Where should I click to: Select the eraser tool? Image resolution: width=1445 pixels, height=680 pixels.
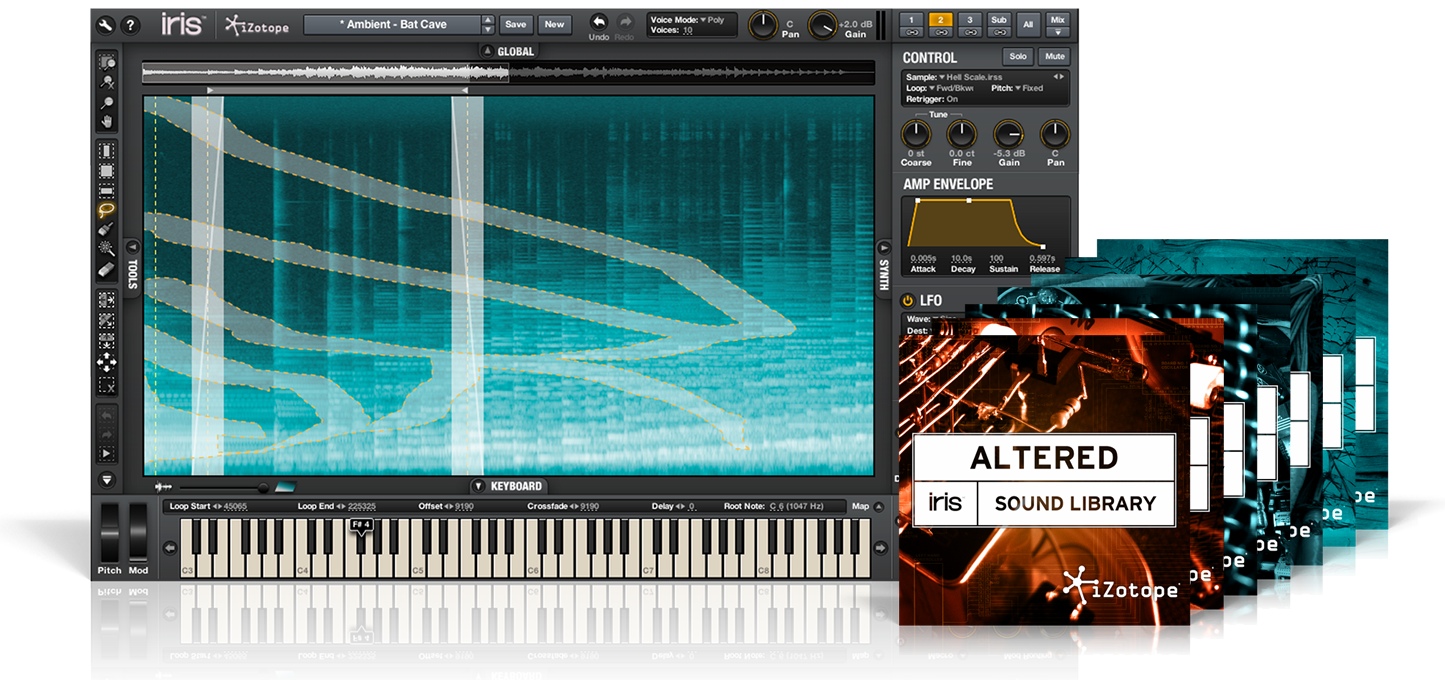(x=106, y=269)
